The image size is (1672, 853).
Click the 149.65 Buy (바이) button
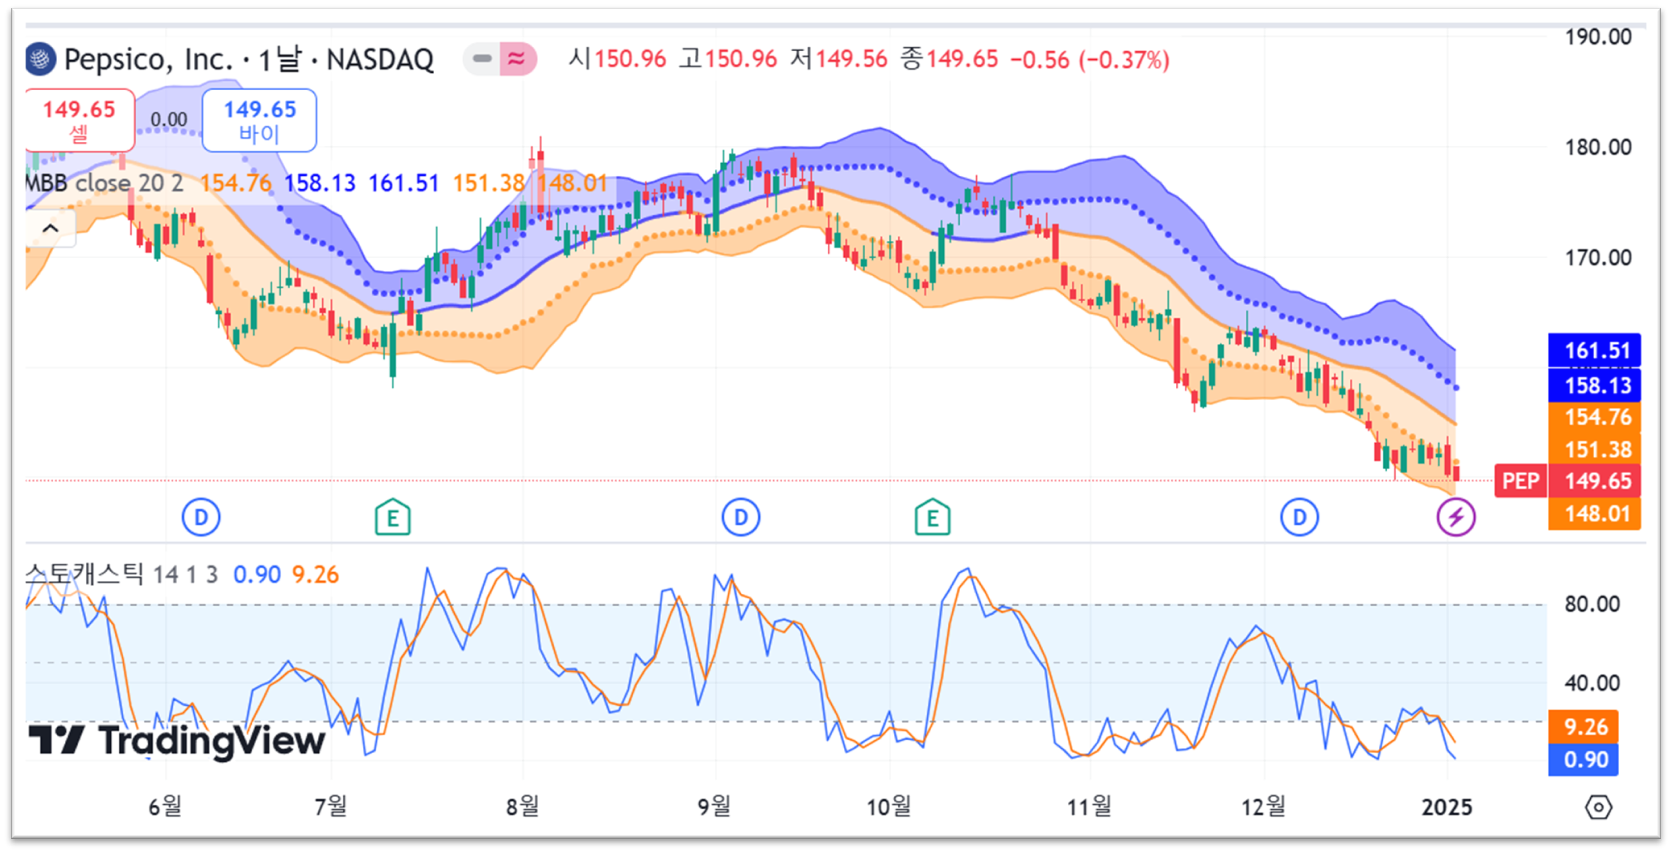coord(259,120)
